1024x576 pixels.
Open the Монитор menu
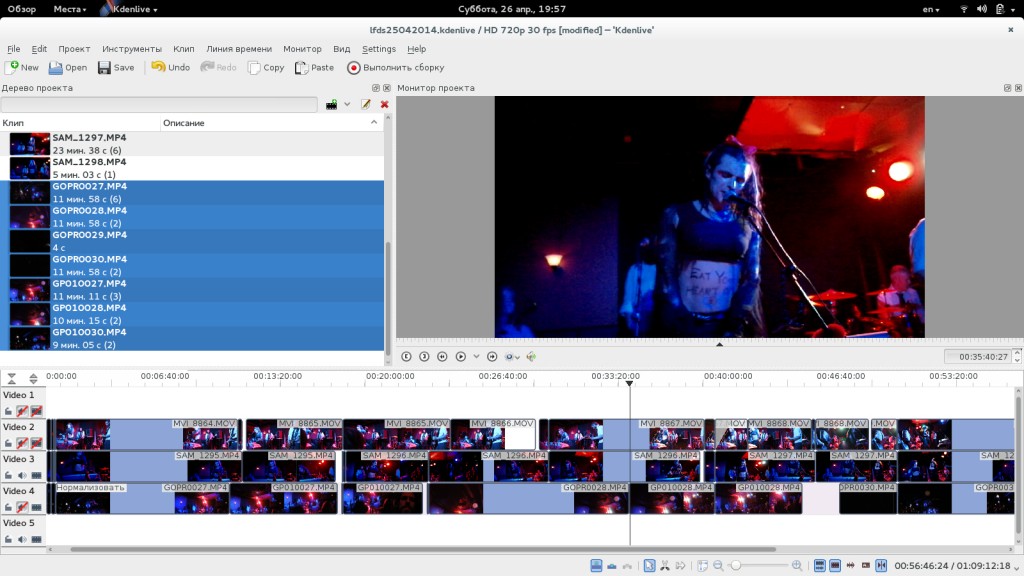(x=302, y=49)
